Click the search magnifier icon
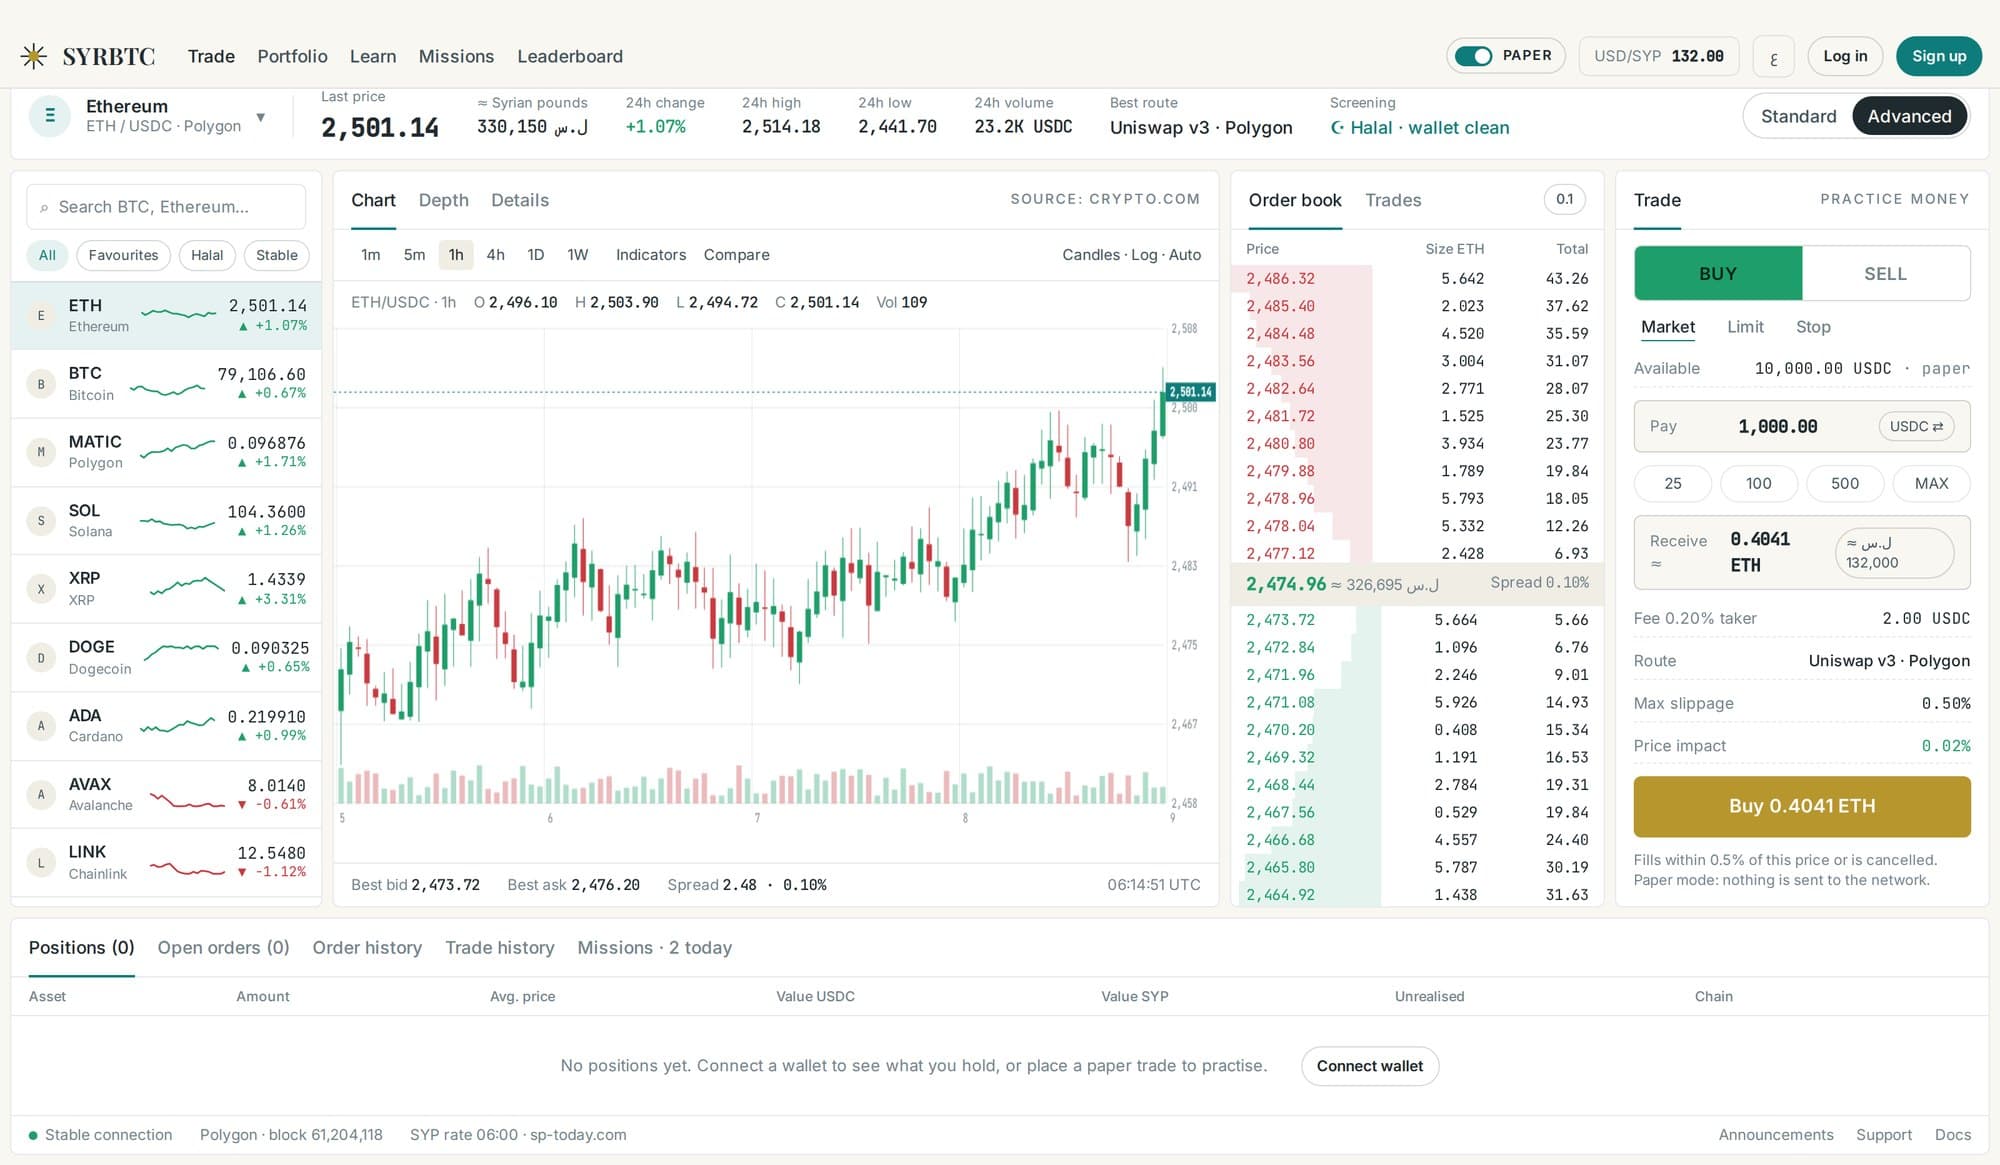Image resolution: width=2000 pixels, height=1165 pixels. click(44, 208)
